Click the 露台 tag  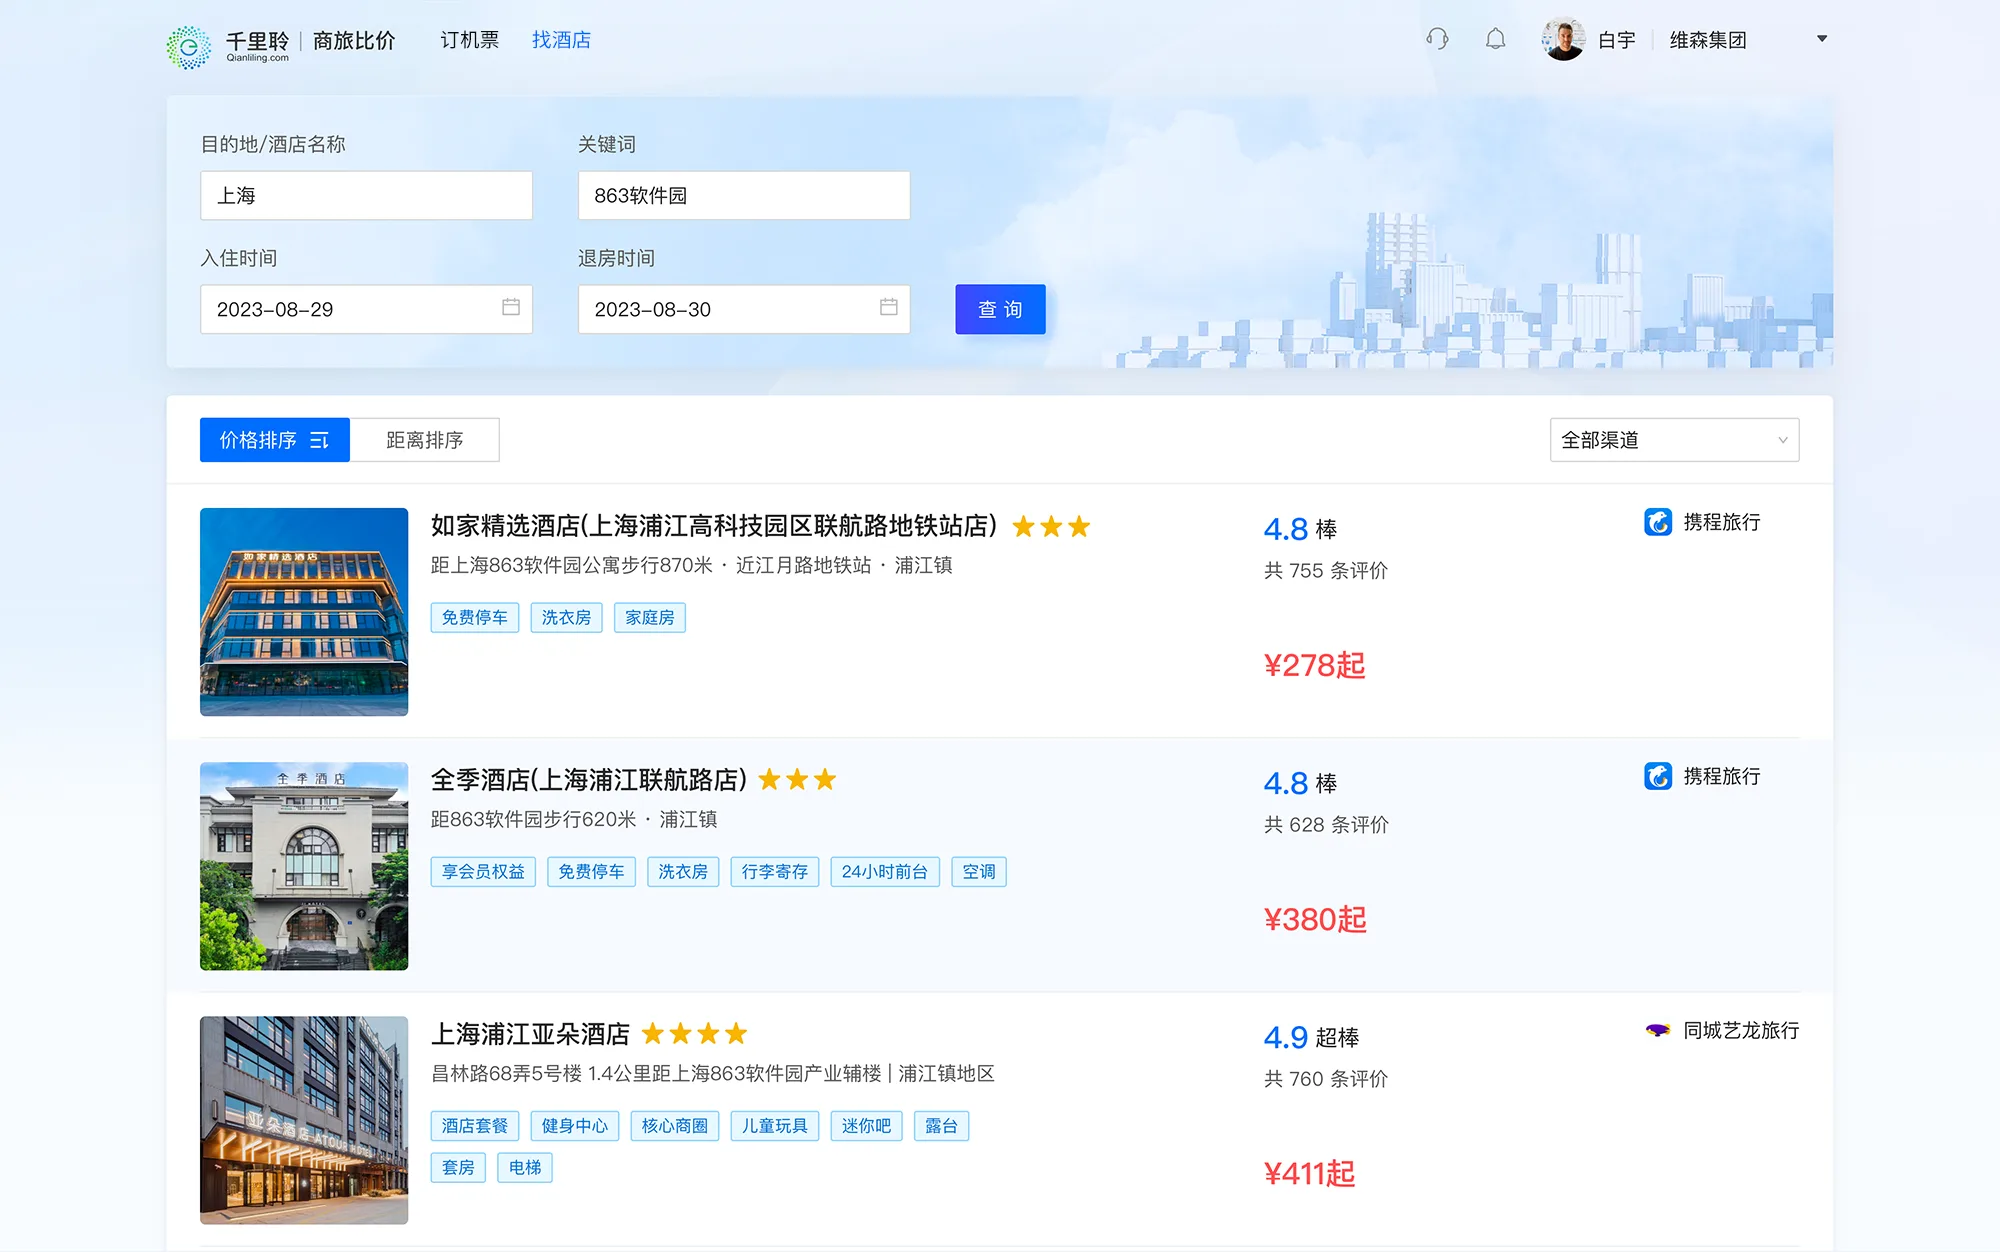[941, 1126]
